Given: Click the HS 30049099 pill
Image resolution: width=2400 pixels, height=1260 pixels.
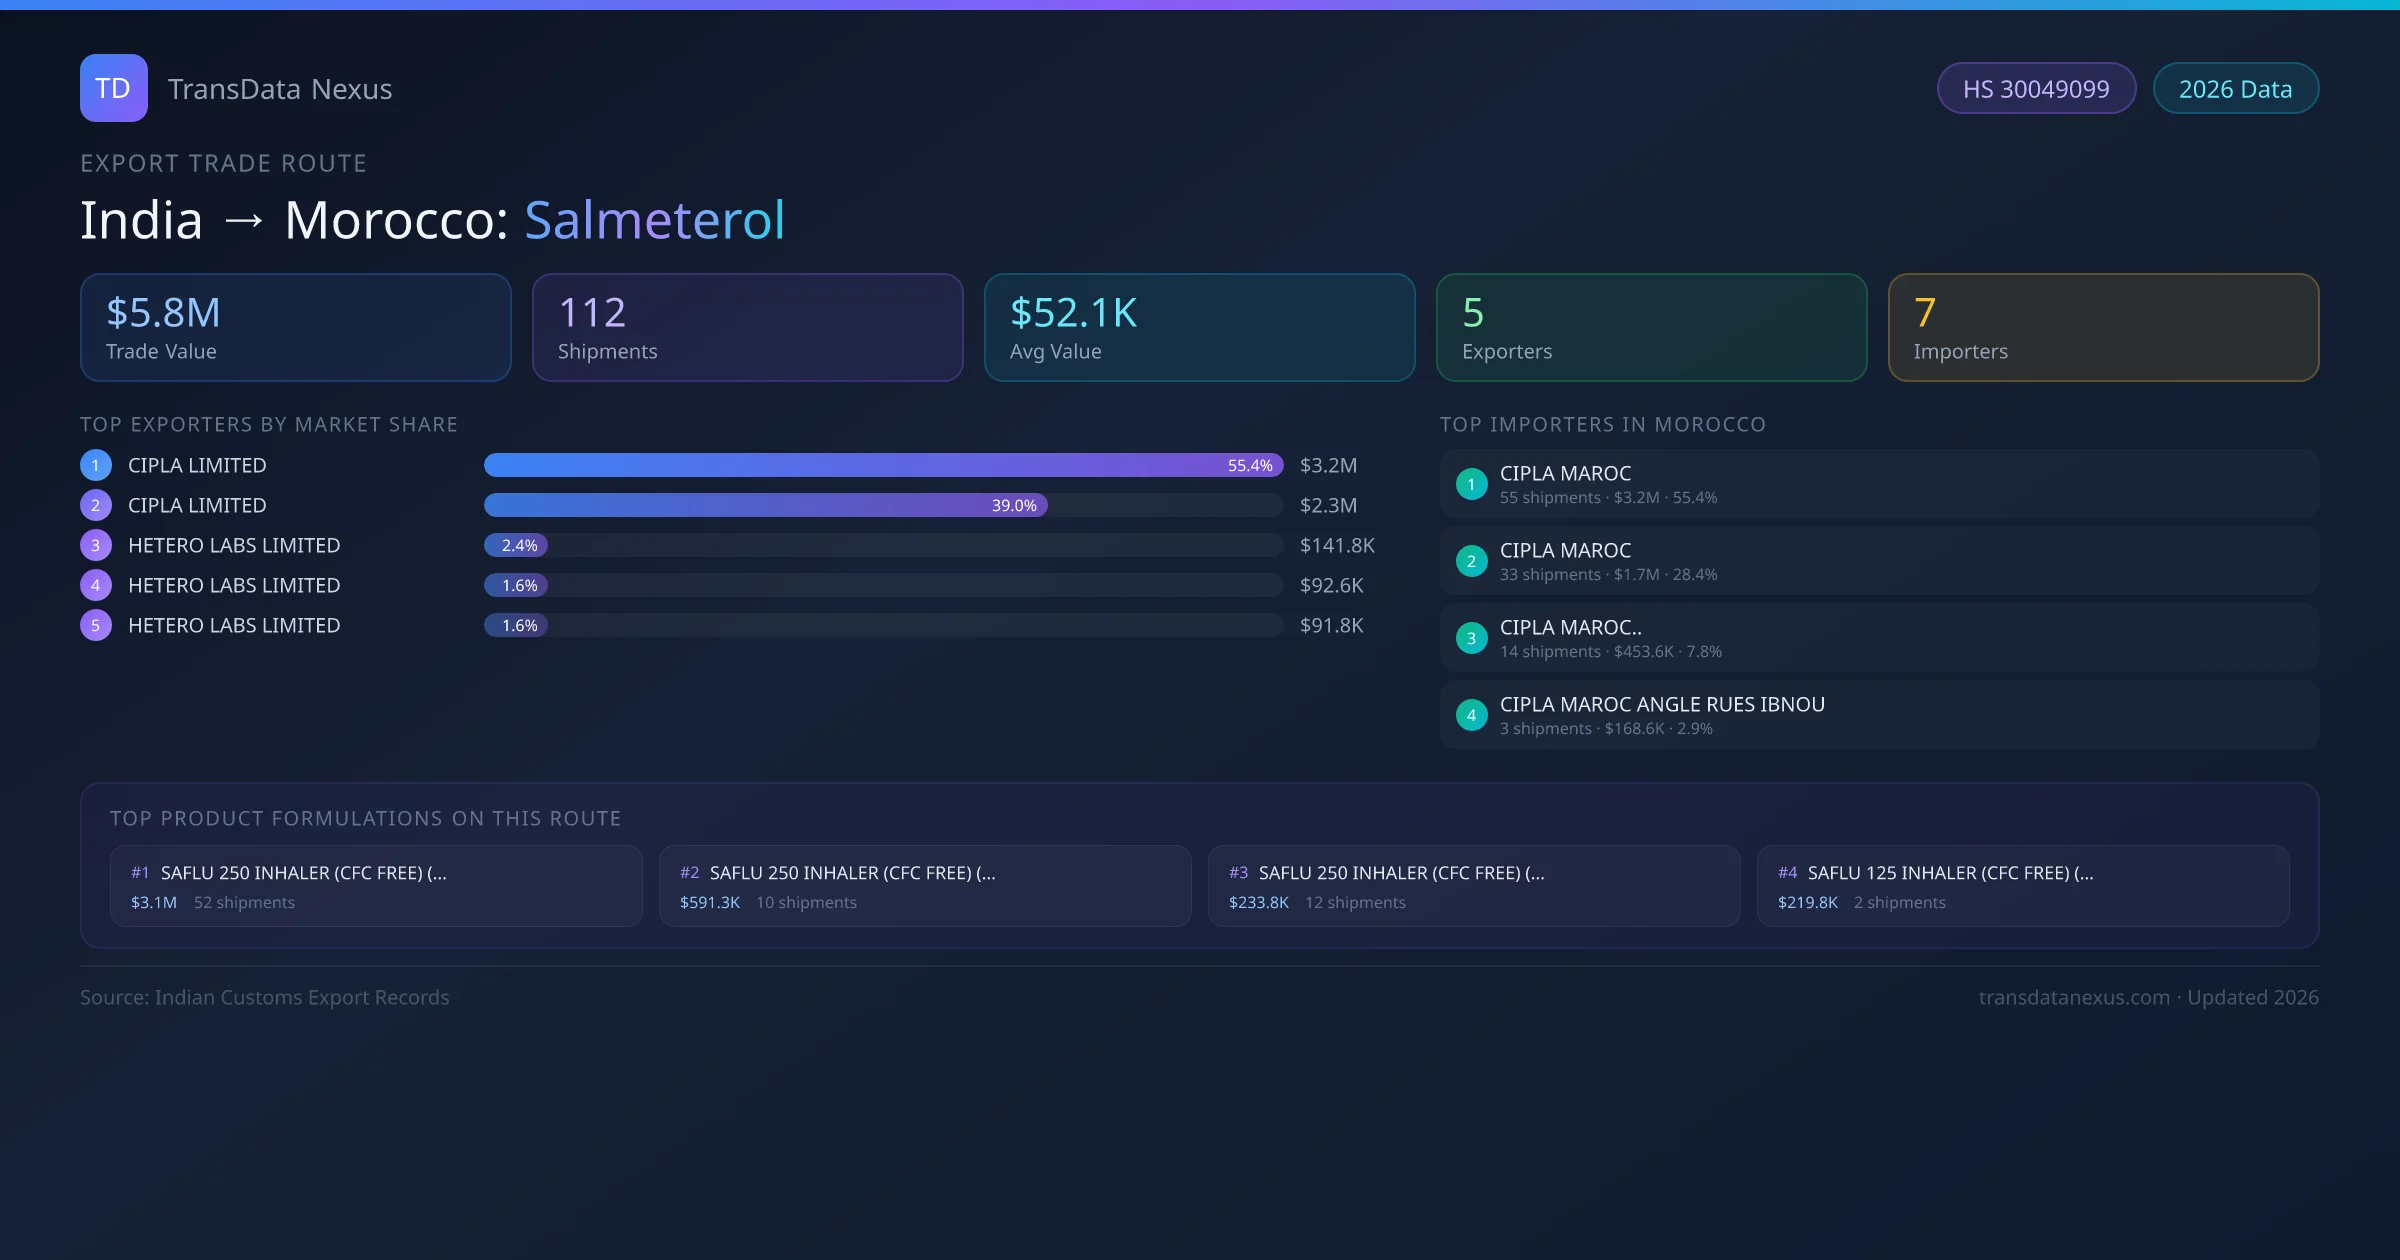Looking at the screenshot, I should click(2036, 89).
